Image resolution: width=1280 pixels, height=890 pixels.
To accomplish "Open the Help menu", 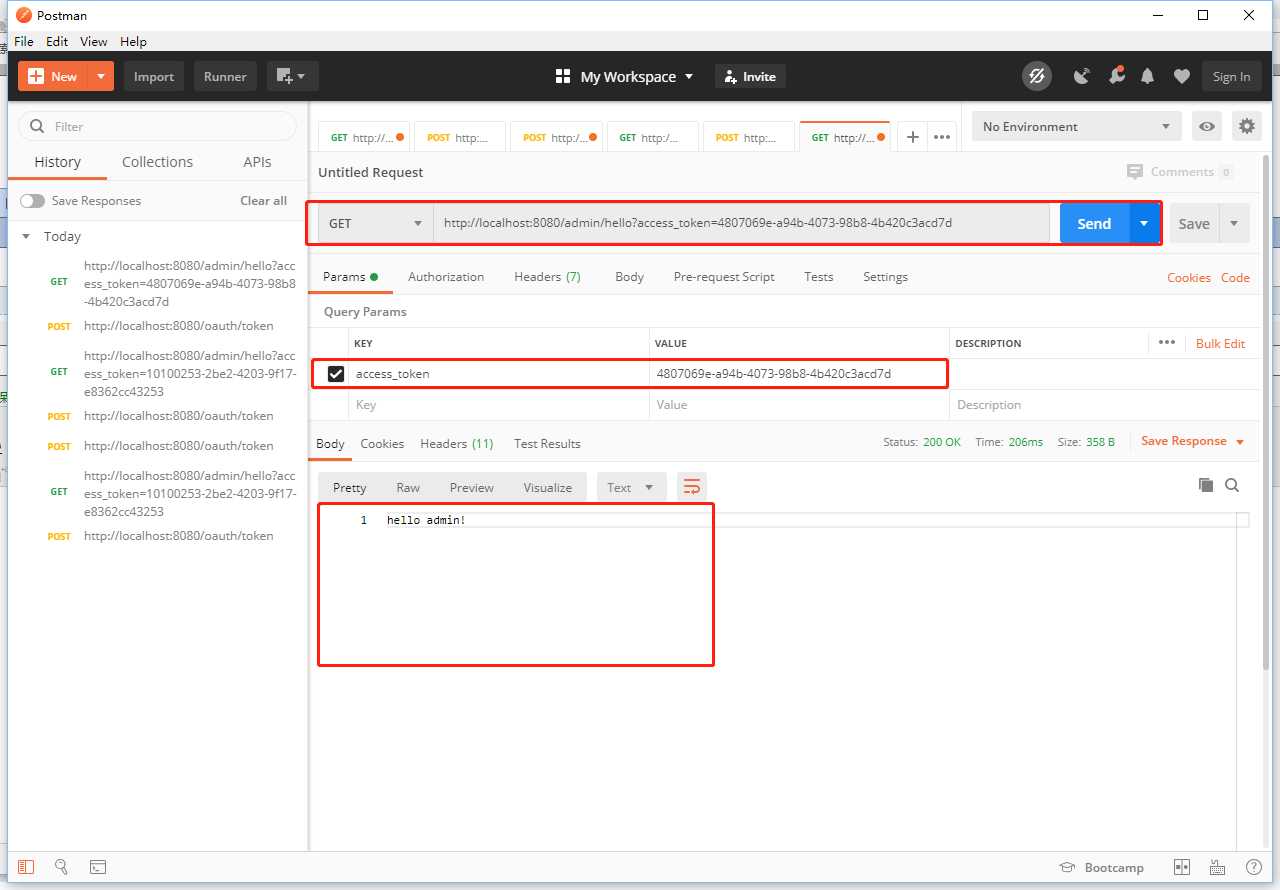I will point(133,41).
